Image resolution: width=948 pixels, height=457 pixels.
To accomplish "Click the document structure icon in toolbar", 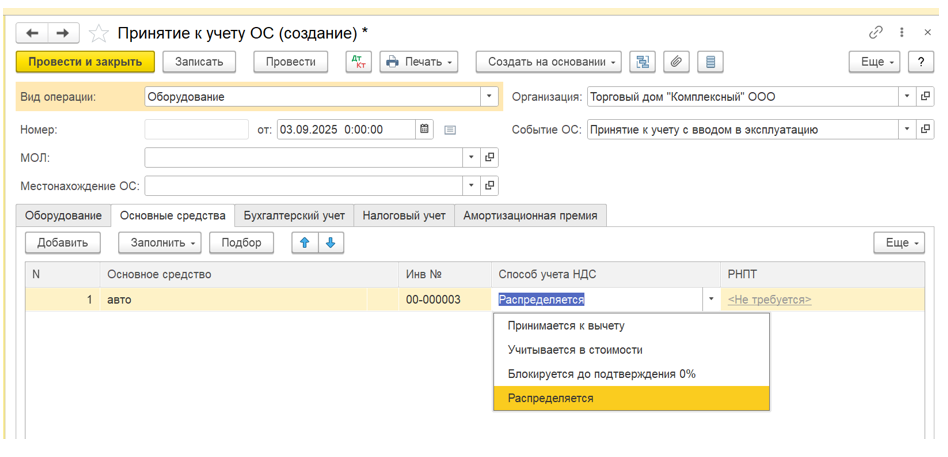I will click(x=642, y=62).
